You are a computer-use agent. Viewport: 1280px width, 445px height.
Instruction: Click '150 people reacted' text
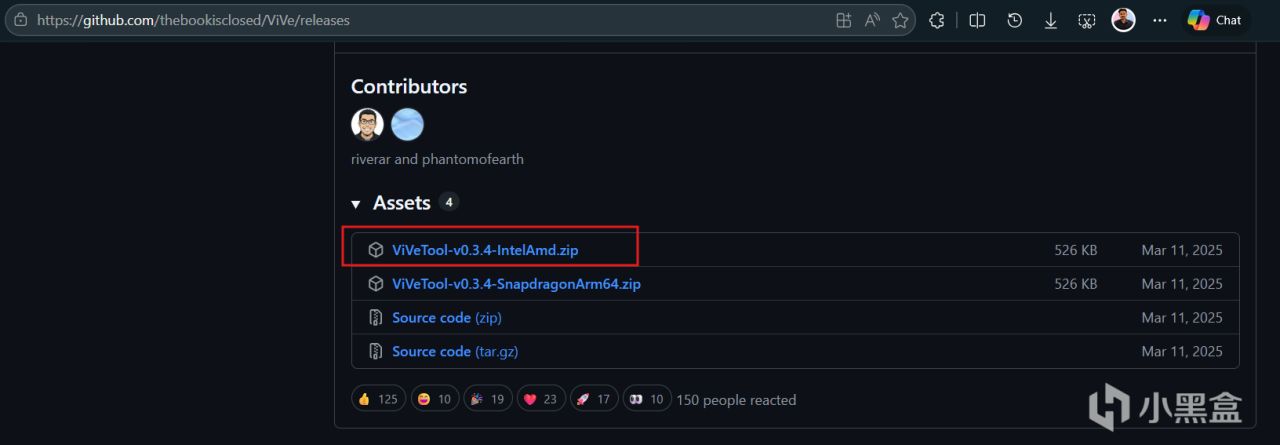point(736,400)
